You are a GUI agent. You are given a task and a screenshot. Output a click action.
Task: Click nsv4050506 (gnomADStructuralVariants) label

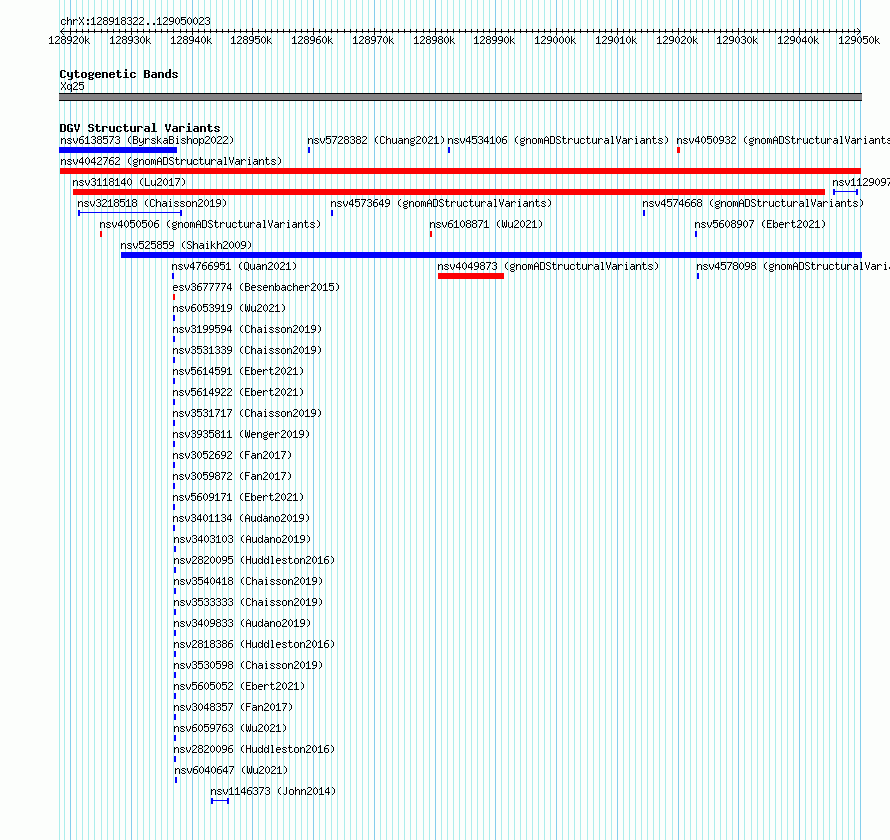coord(210,224)
